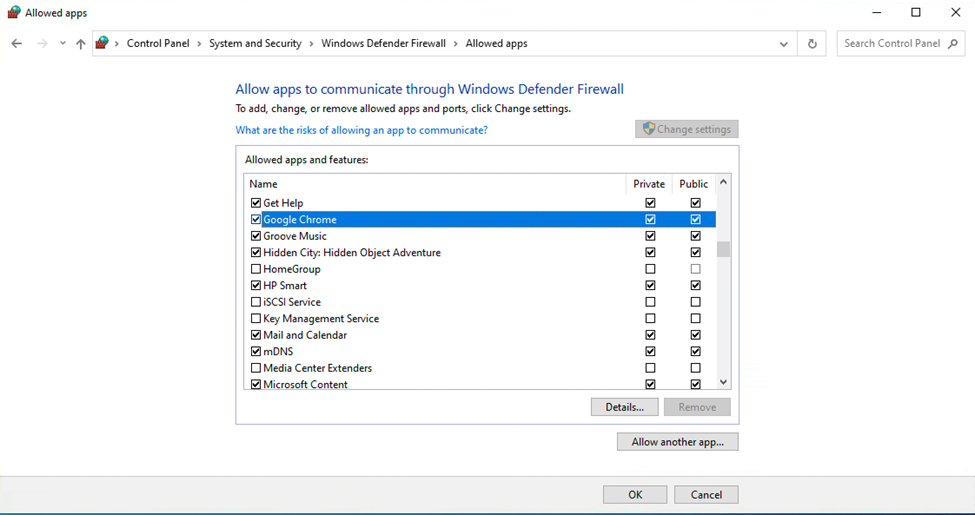Maximize the Allowed apps window
The image size is (975, 515).
pyautogui.click(x=916, y=12)
